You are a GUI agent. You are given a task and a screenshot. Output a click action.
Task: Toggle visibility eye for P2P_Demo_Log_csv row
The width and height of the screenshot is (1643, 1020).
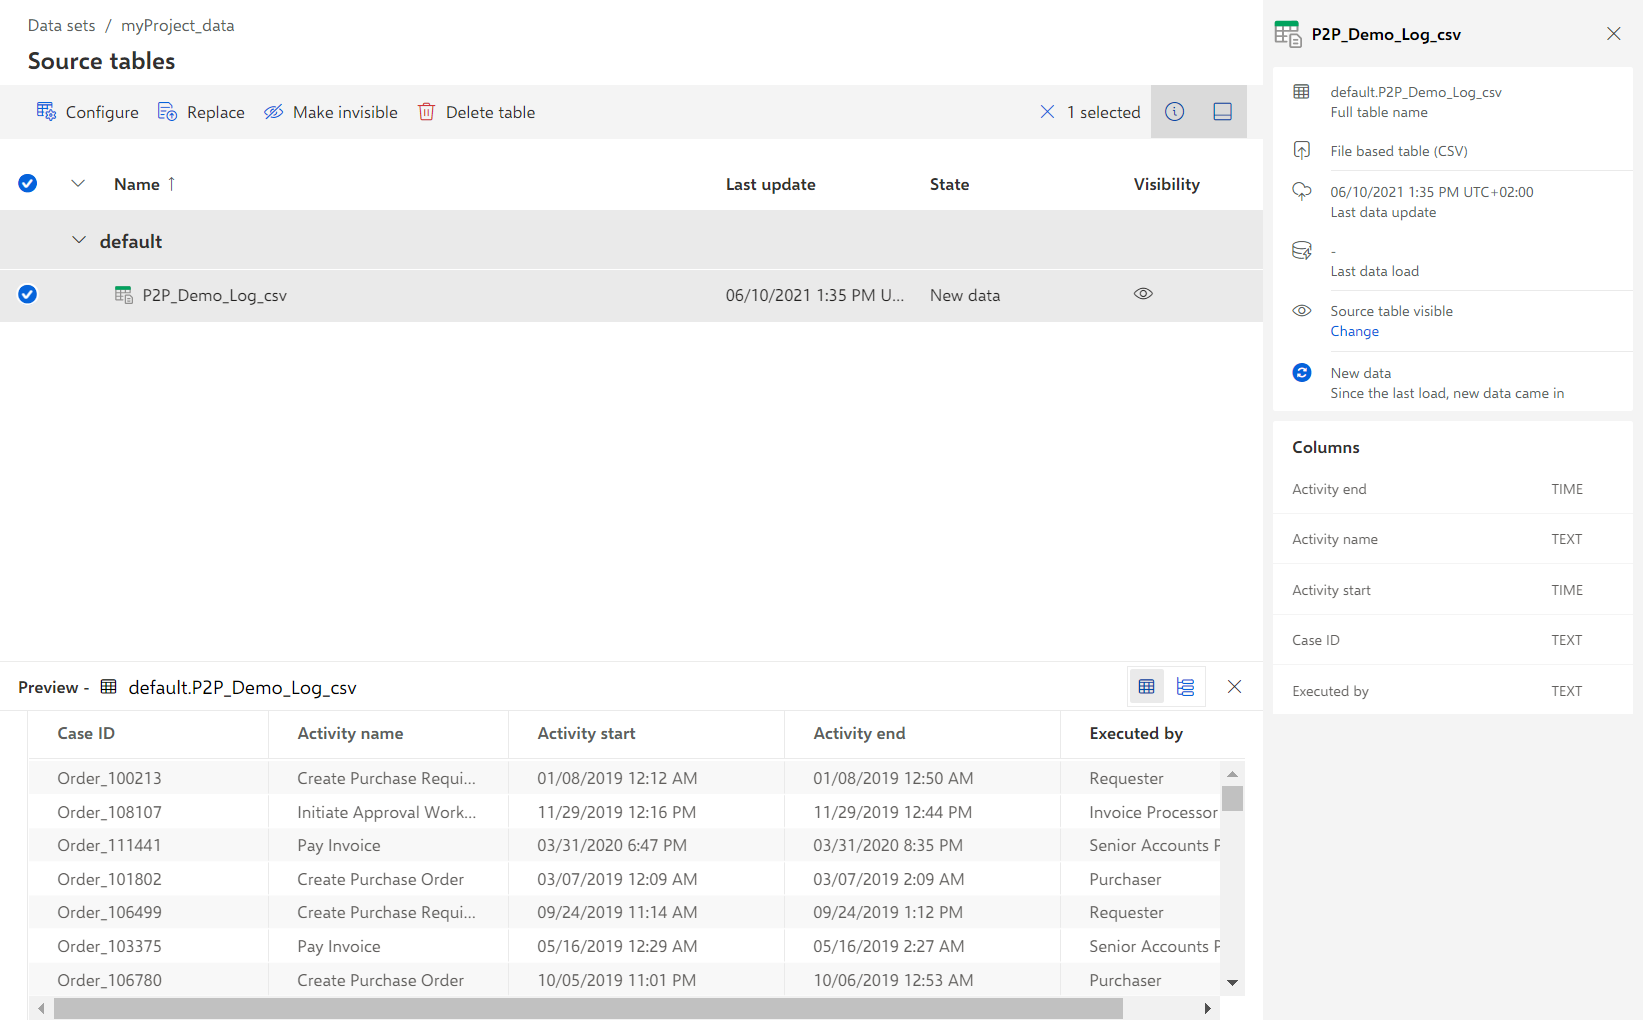point(1143,294)
